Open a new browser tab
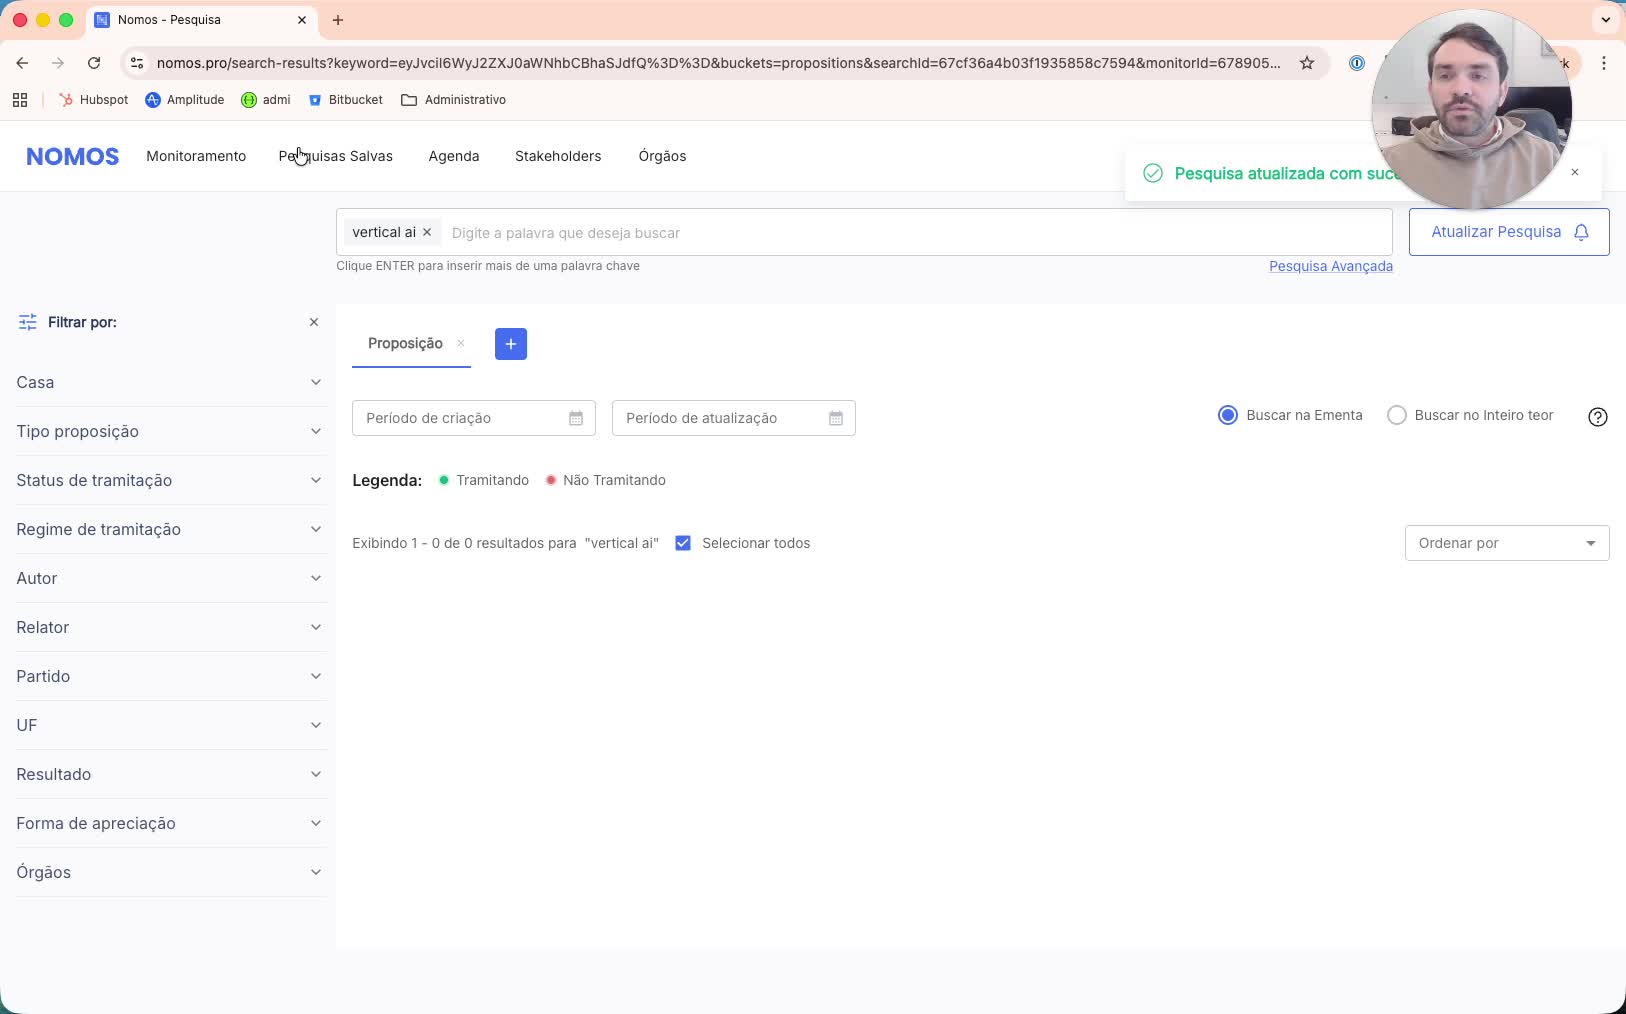 338,20
